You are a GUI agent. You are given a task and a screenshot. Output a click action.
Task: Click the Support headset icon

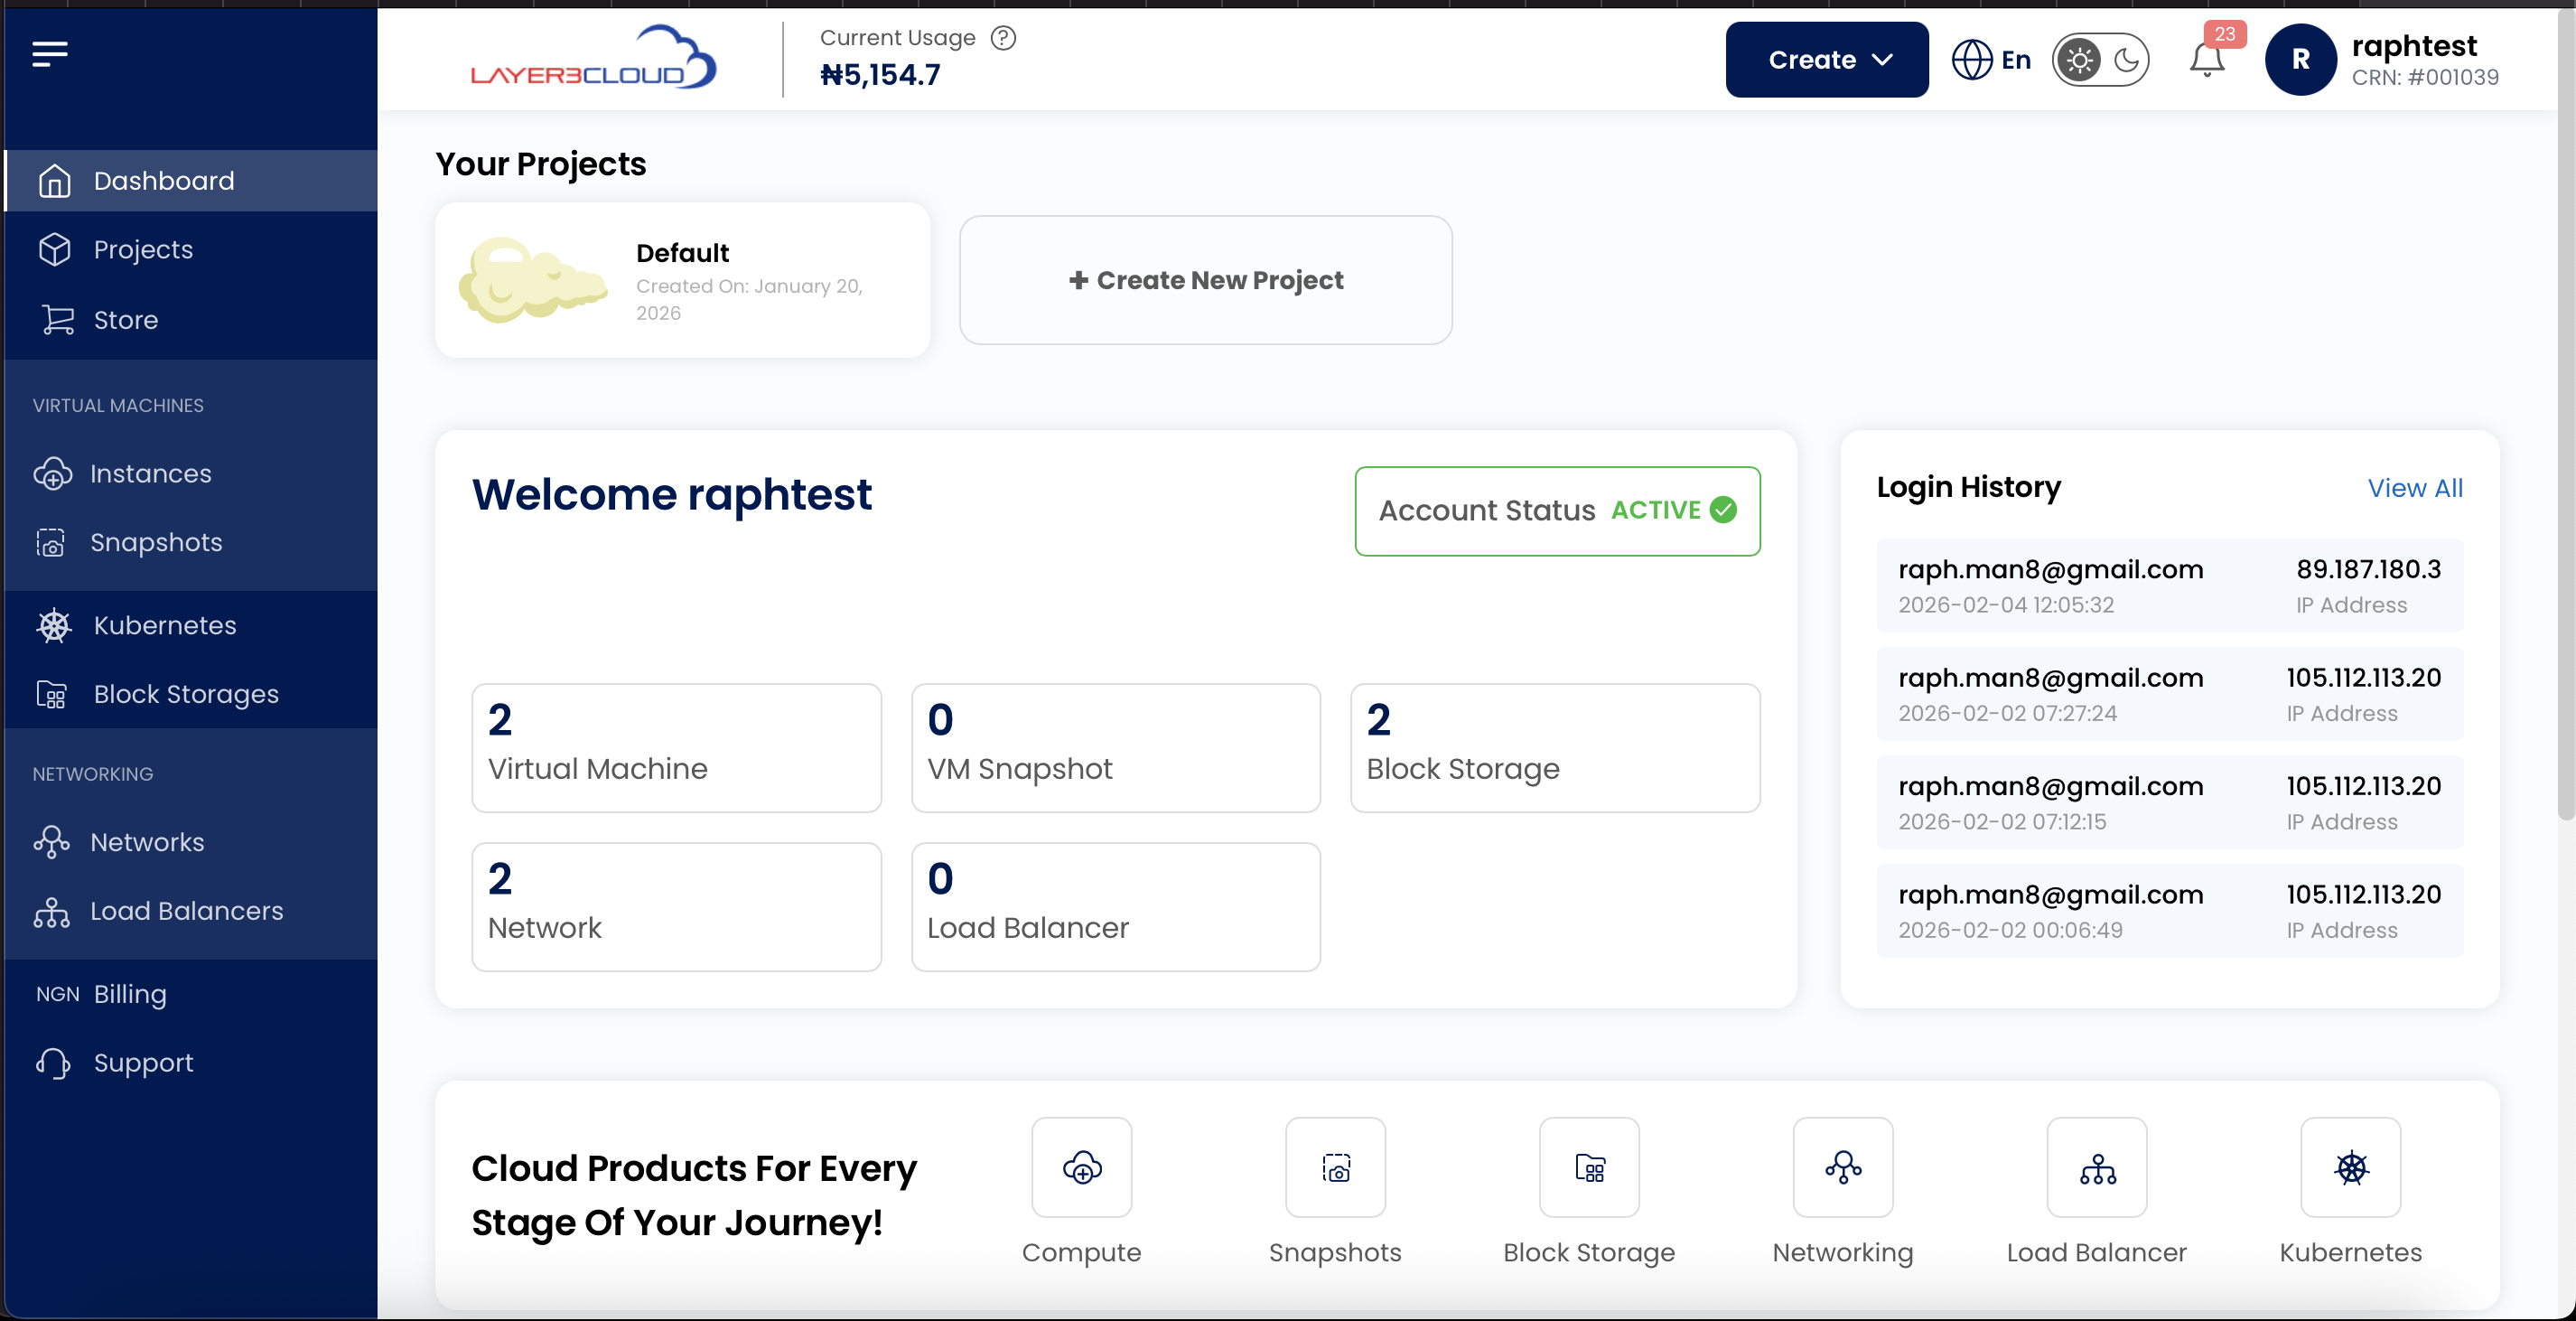point(53,1063)
